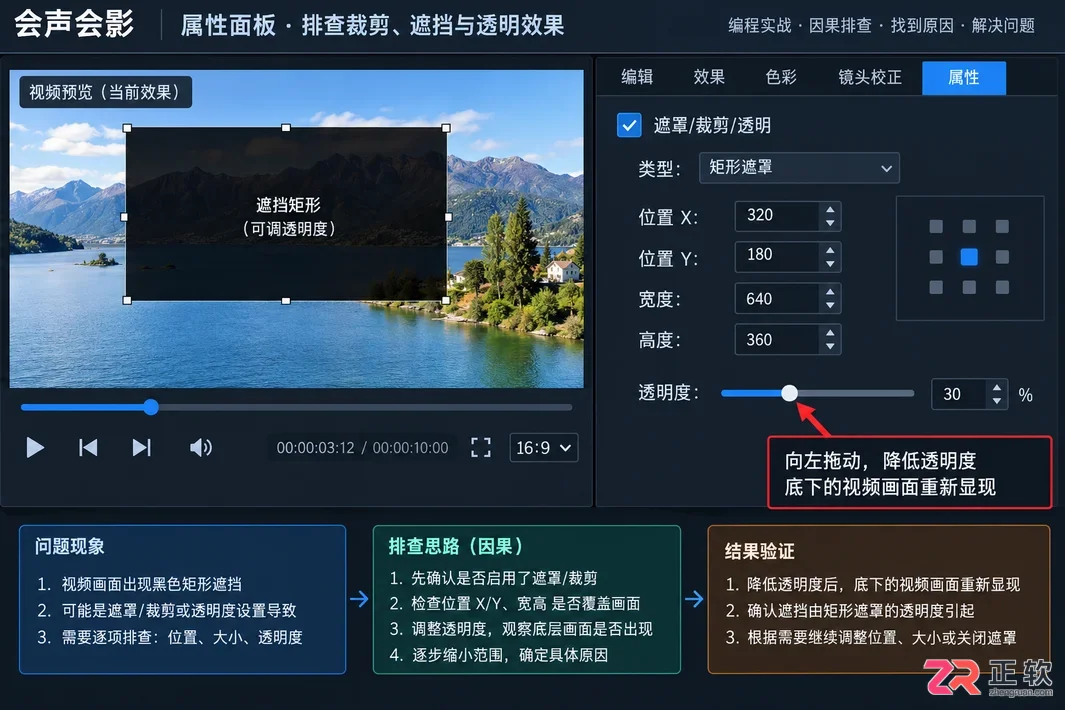
Task: Select the bottom-center anchor point
Action: click(x=969, y=287)
